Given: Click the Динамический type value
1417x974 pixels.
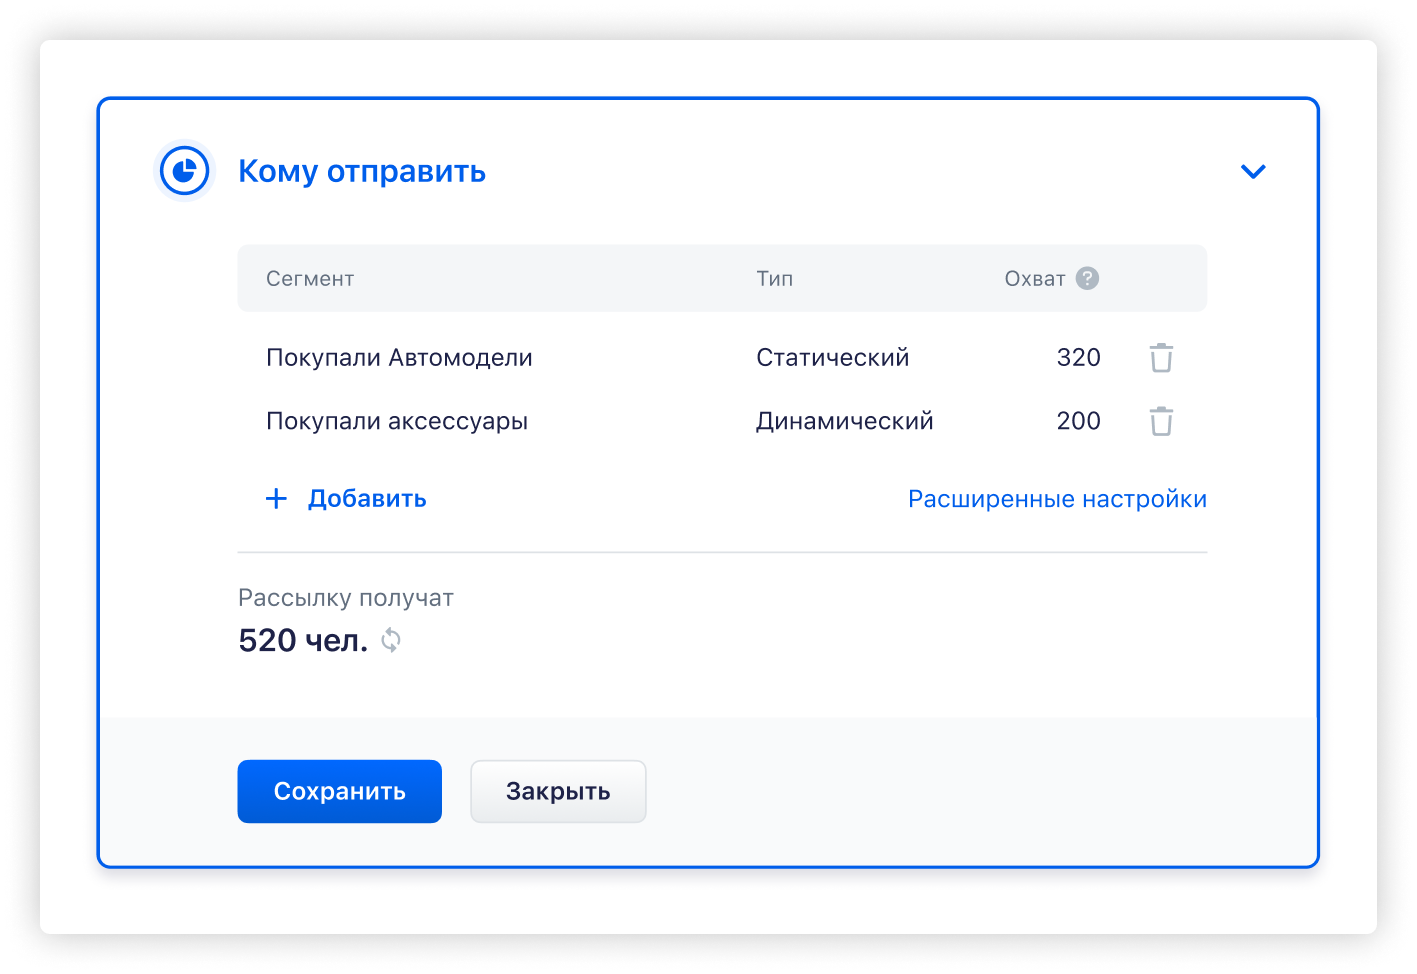Looking at the screenshot, I should coord(844,421).
